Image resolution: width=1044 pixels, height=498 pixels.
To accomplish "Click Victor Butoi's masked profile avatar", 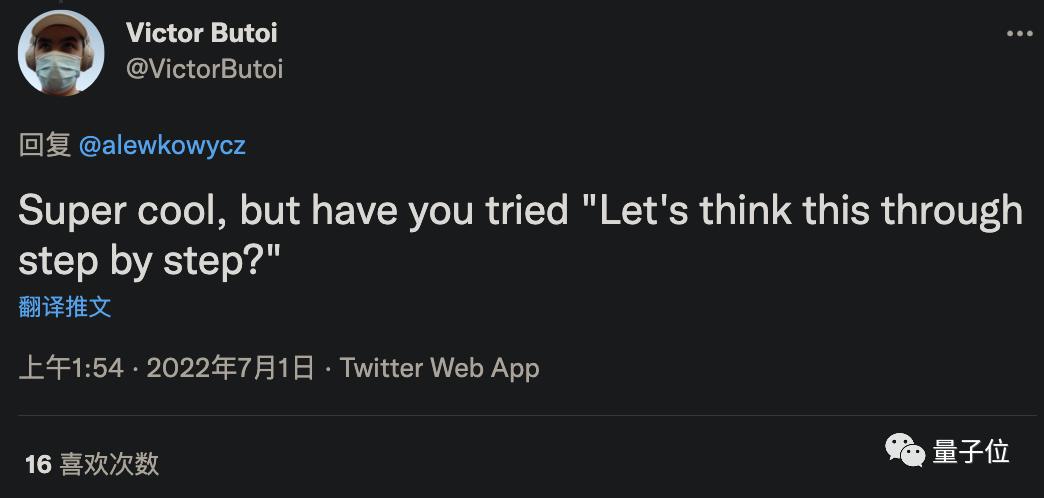I will tap(61, 53).
